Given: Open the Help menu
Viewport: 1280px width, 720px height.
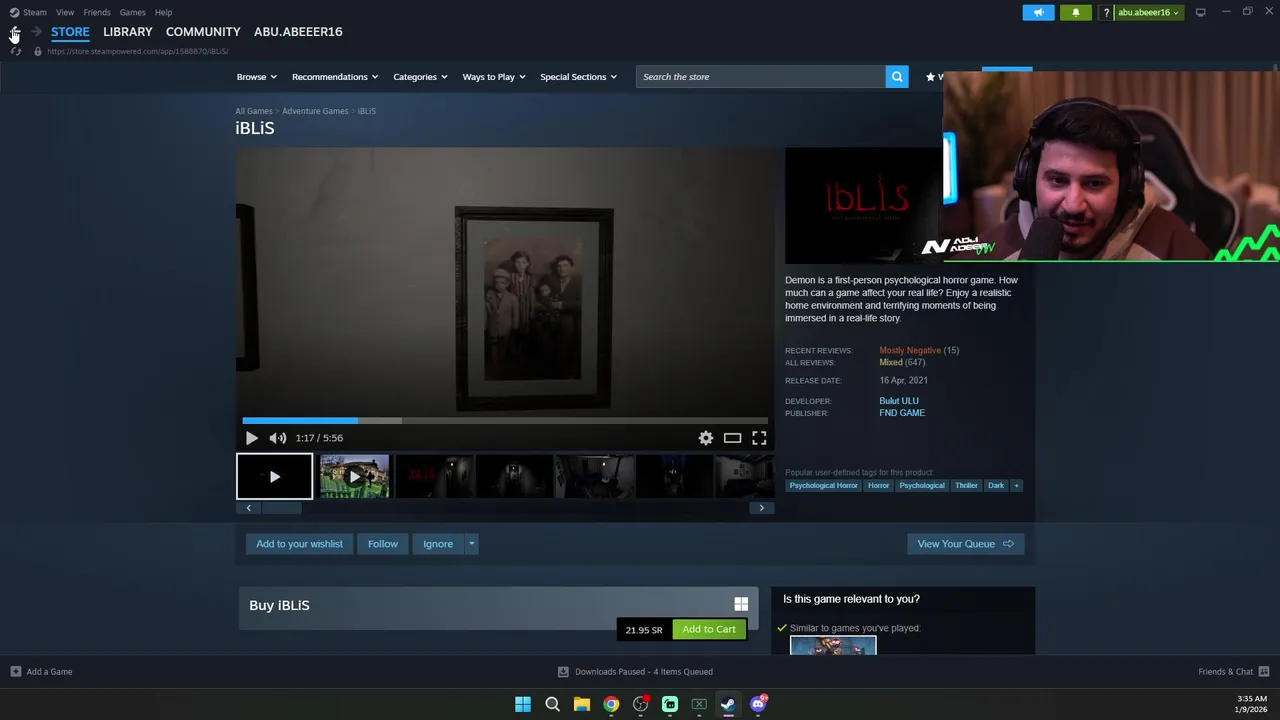Looking at the screenshot, I should (x=163, y=12).
